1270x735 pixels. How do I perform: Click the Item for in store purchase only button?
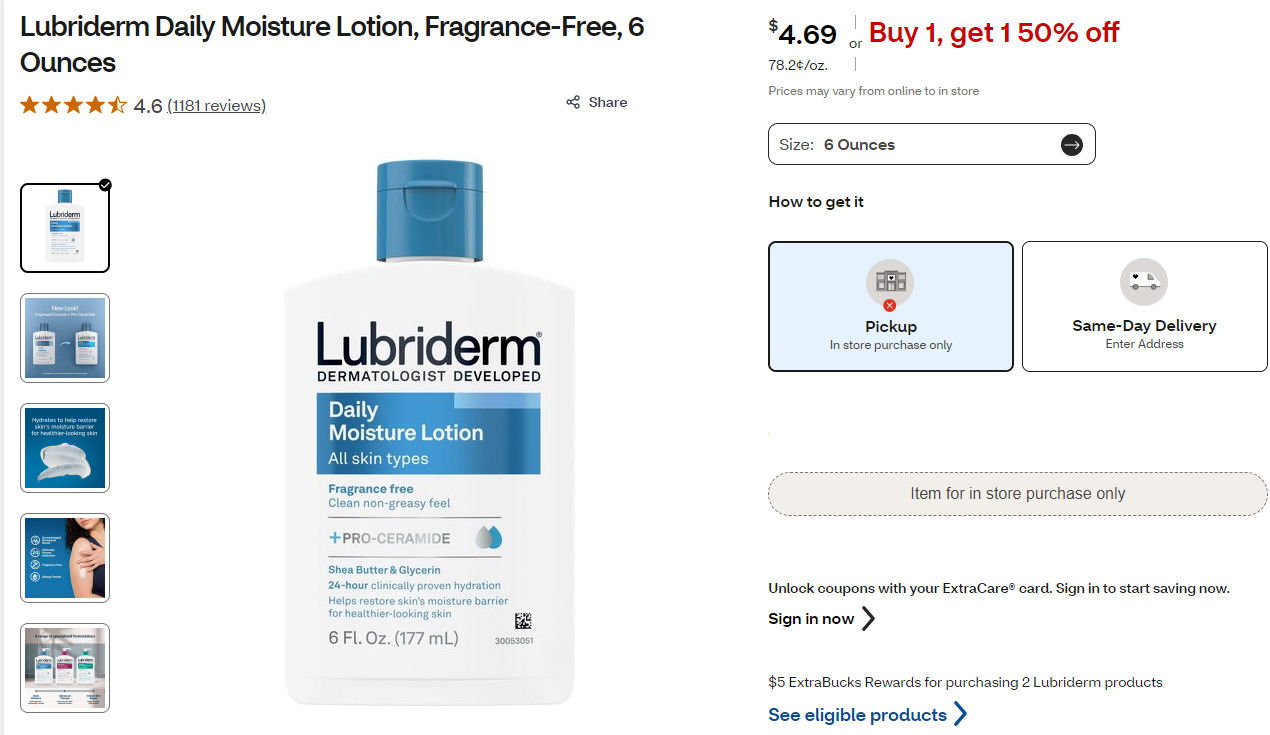pos(1017,494)
